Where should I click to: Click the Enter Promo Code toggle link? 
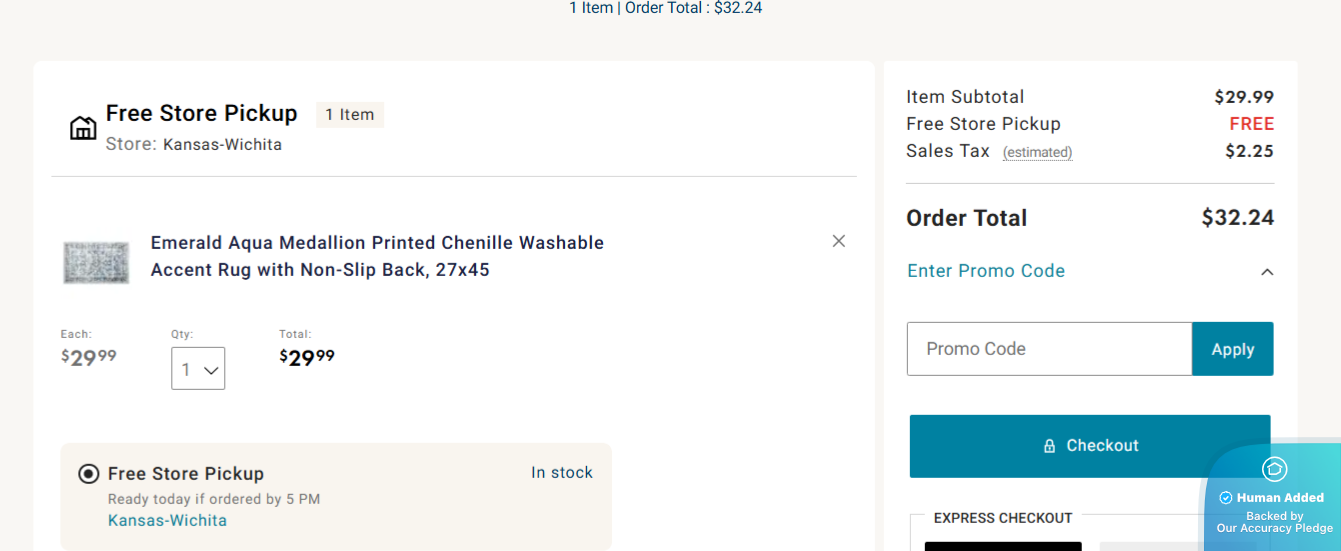coord(986,271)
